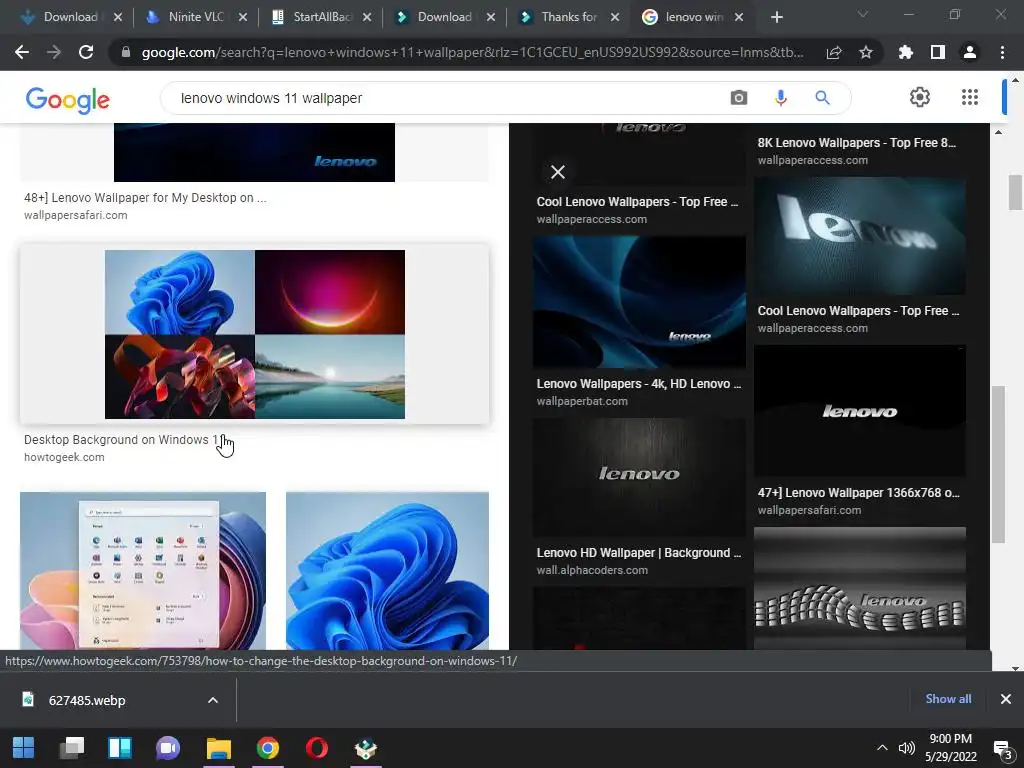Screen dimensions: 1024x768
Task: Toggle the Chrome side panel icon
Action: 938,52
